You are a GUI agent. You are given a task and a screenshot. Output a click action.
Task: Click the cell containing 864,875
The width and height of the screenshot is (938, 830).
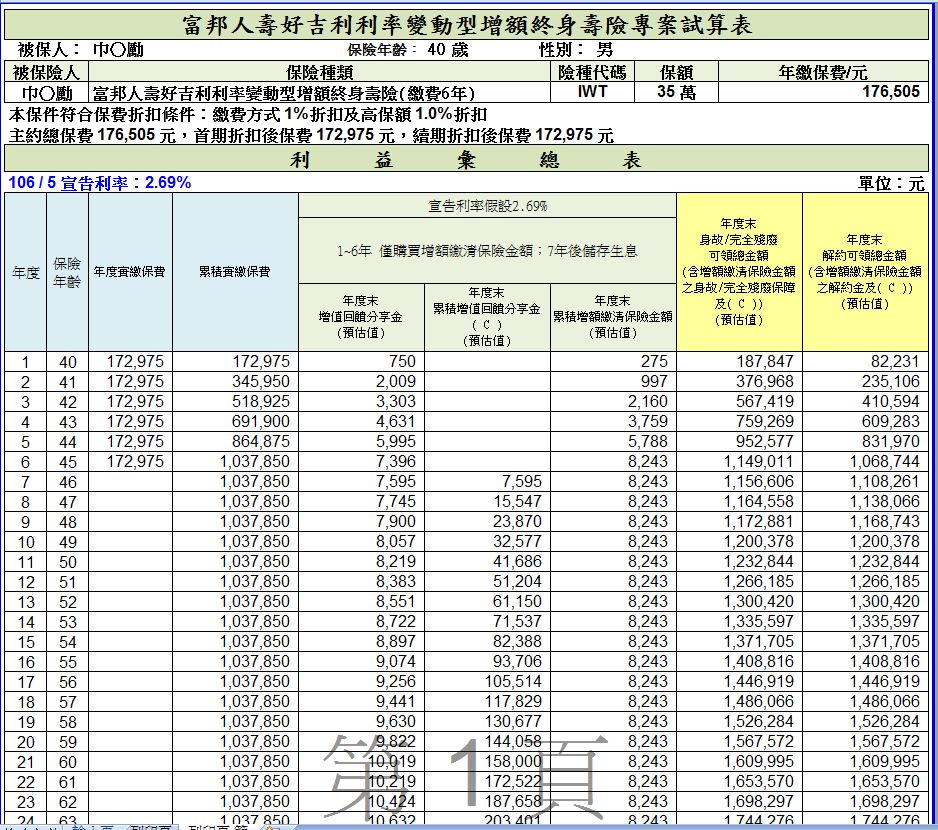click(x=235, y=442)
